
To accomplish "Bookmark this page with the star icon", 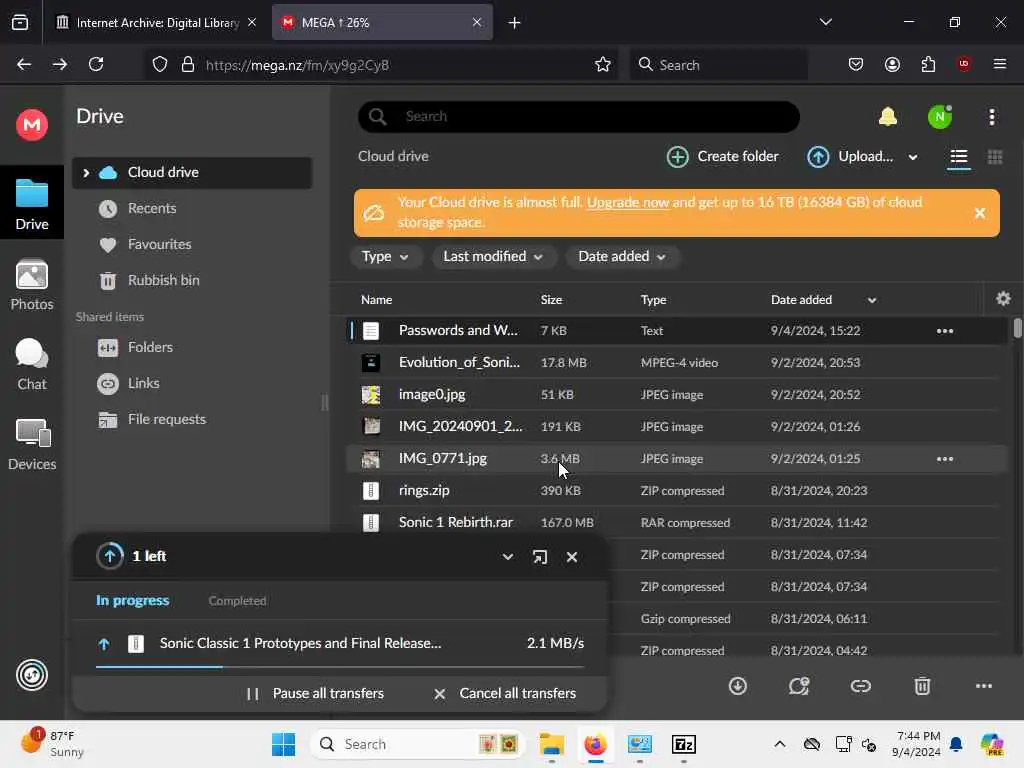I will (602, 65).
